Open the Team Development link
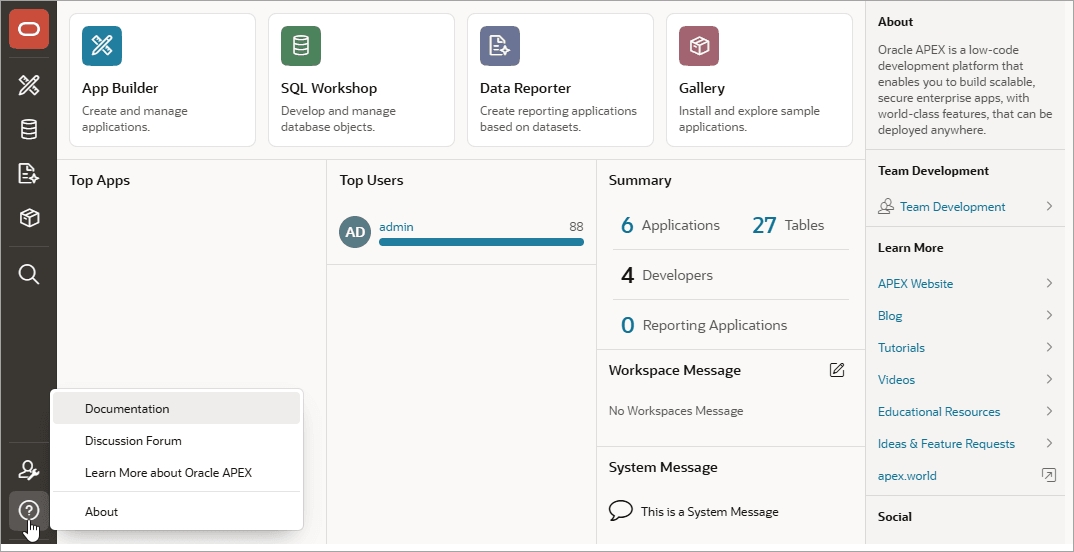1074x552 pixels. point(952,206)
